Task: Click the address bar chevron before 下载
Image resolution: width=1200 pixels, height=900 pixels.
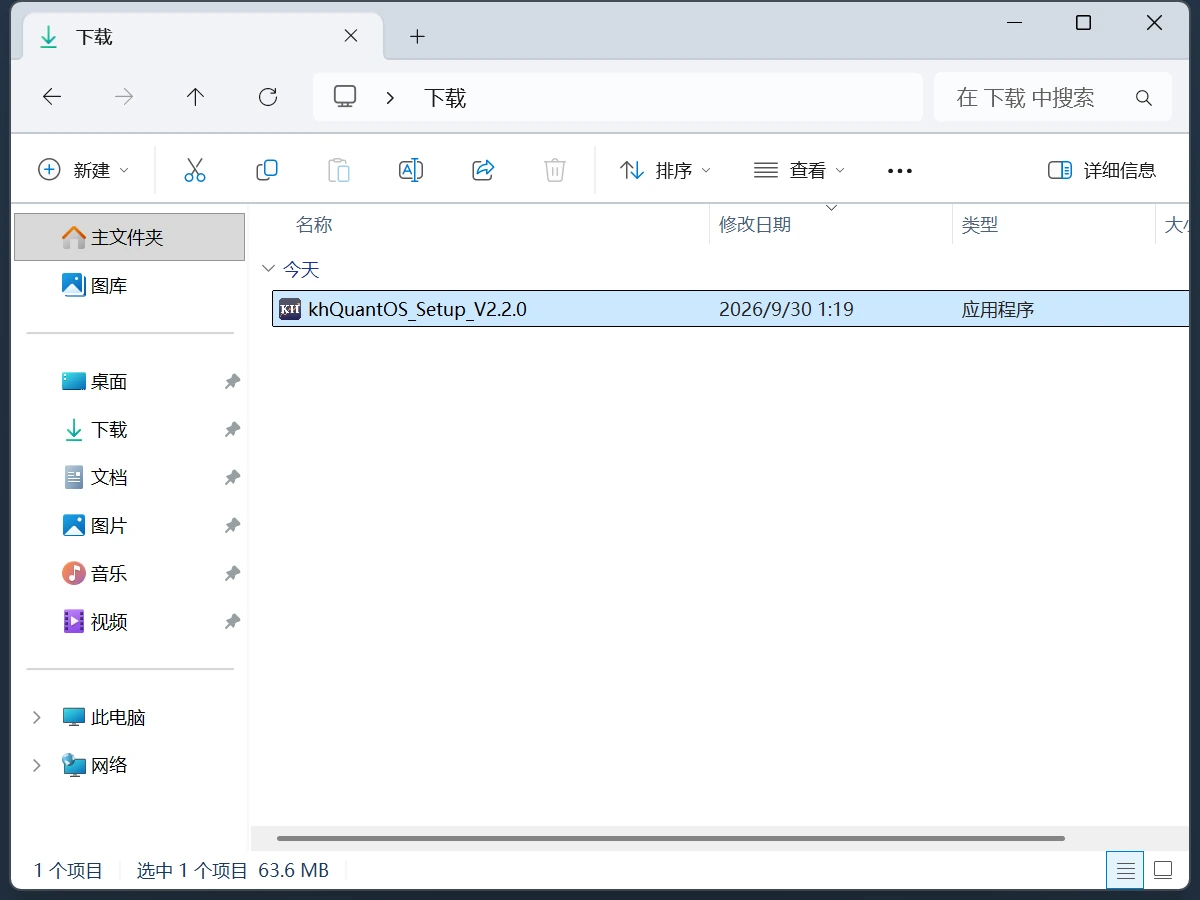Action: 391,98
